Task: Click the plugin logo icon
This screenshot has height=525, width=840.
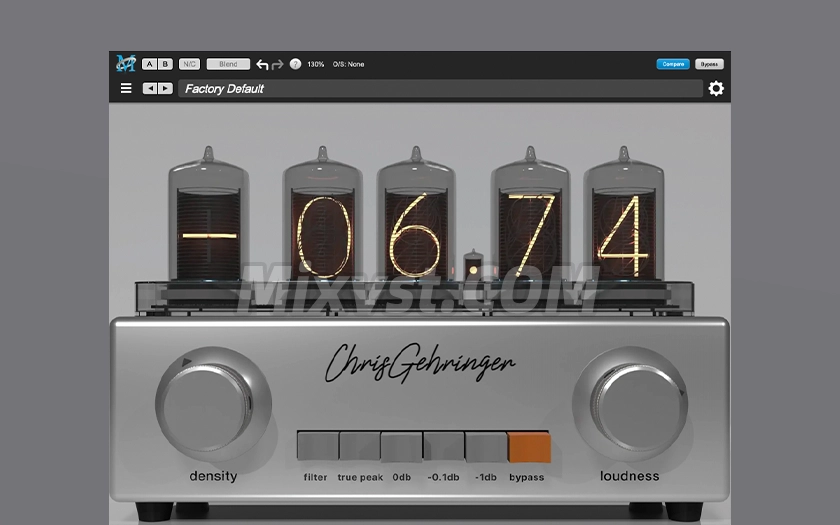Action: click(126, 64)
